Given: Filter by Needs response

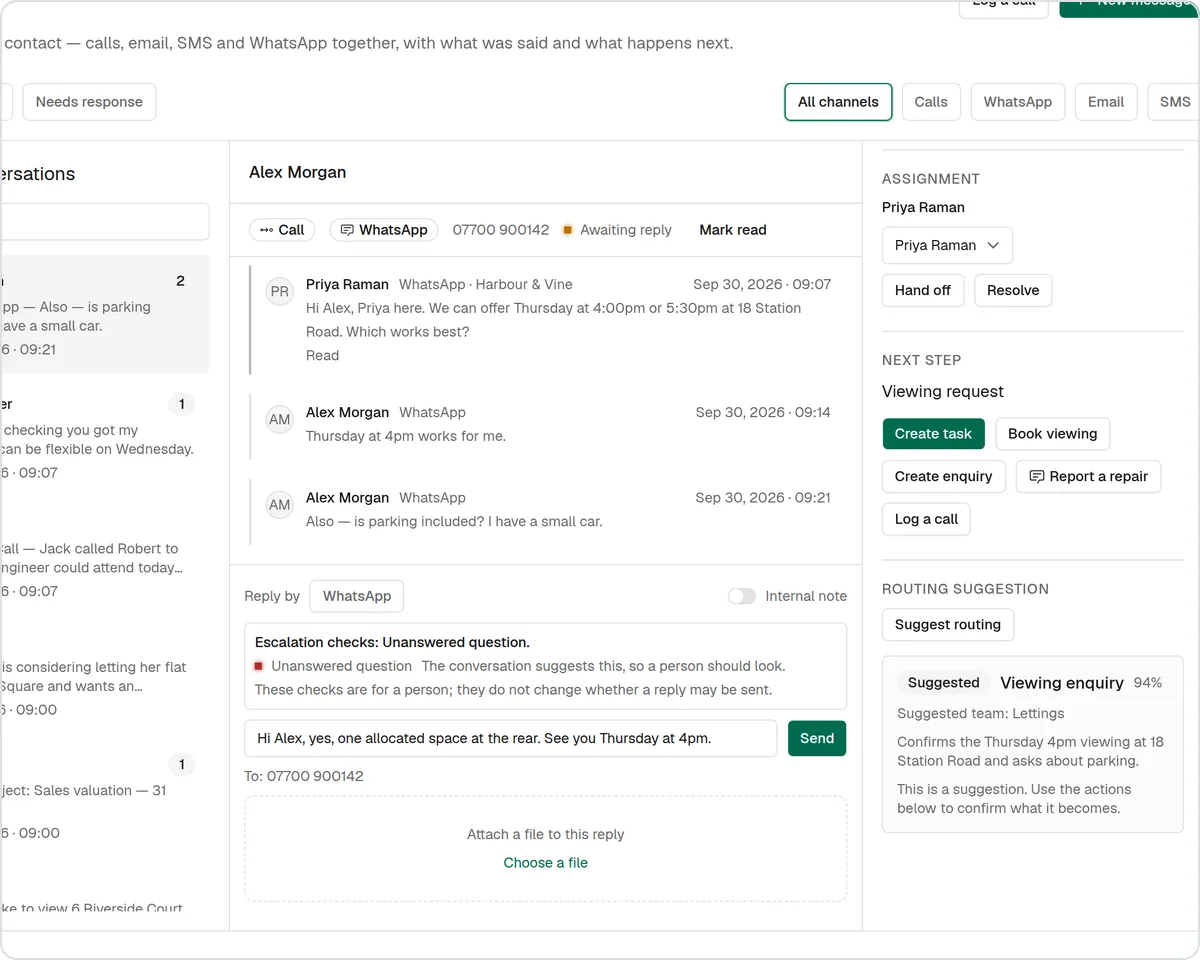Looking at the screenshot, I should tap(89, 102).
